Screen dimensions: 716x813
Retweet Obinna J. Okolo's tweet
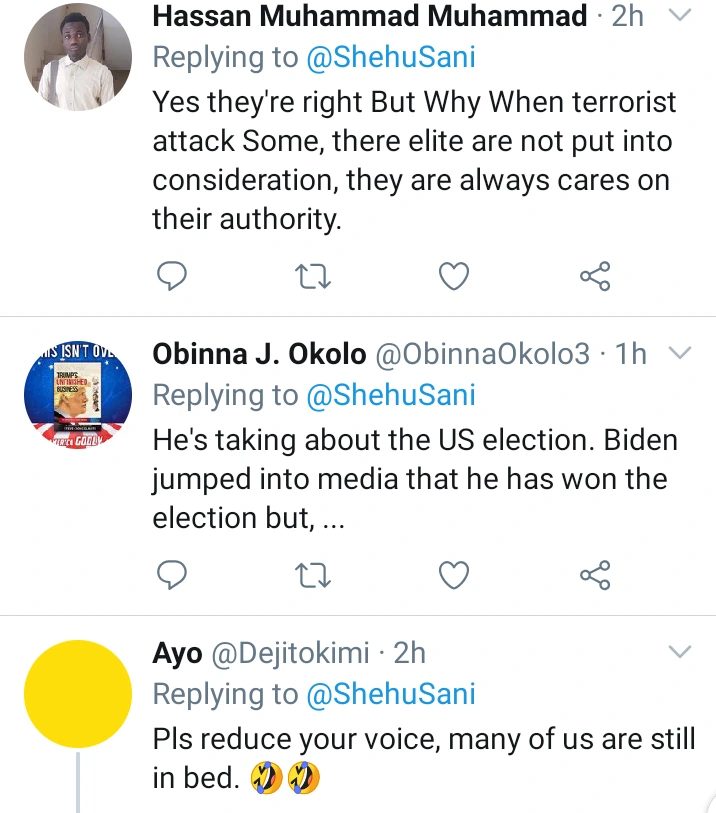[314, 573]
